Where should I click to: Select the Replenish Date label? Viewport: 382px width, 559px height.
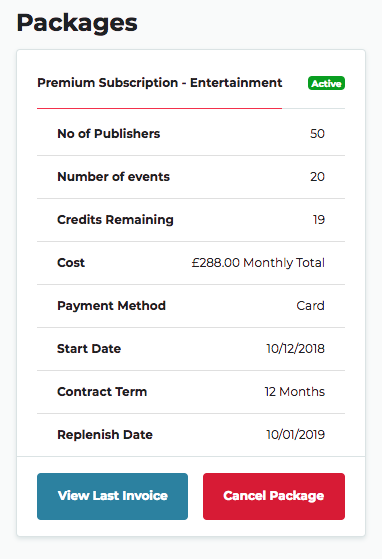coord(105,435)
